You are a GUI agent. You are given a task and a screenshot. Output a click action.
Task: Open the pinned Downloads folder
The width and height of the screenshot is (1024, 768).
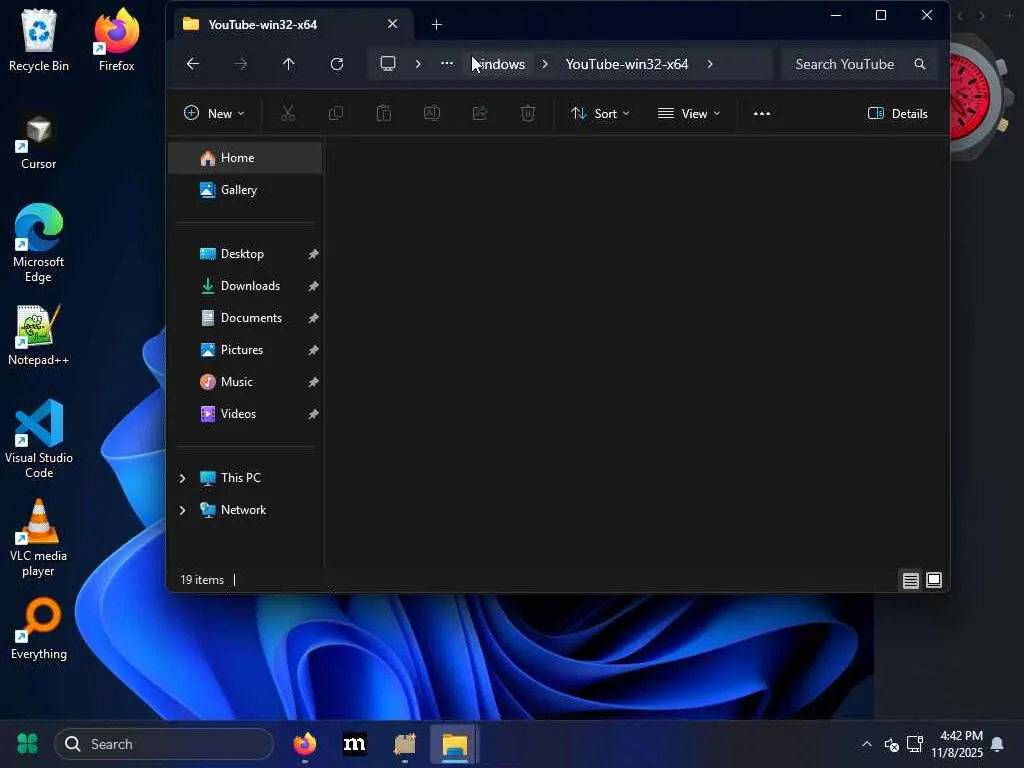point(245,285)
